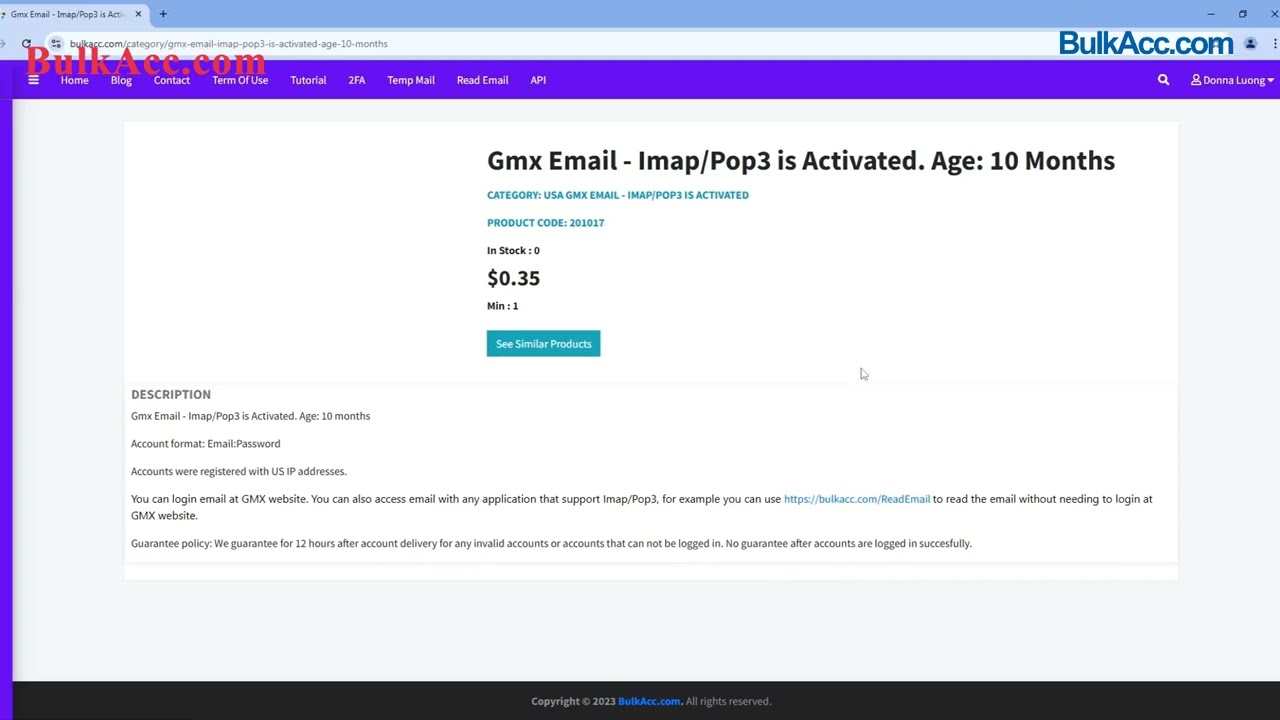
Task: Reload the page with refresh icon
Action: tap(26, 44)
